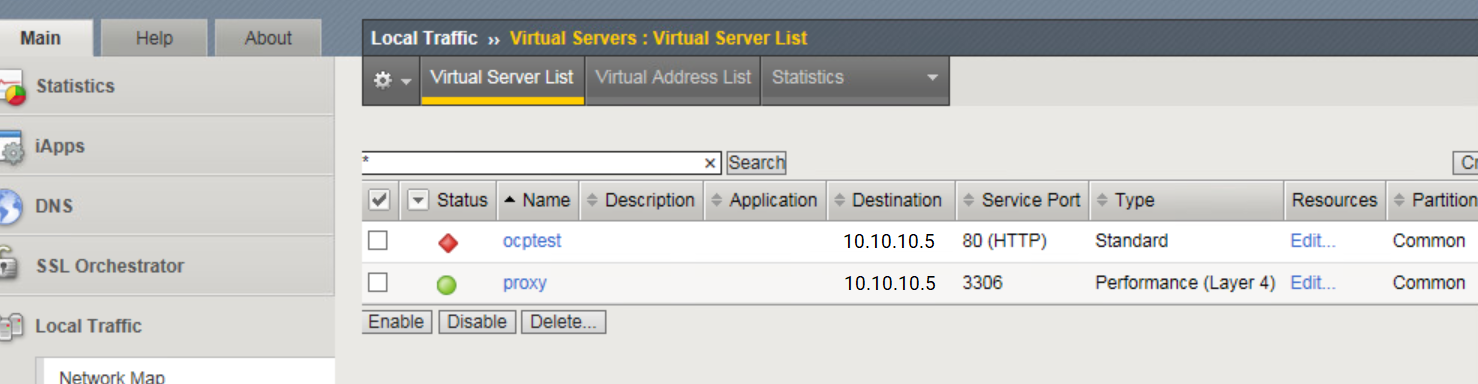Click the red offline status icon for ocptest
The height and width of the screenshot is (384, 1478).
point(448,242)
